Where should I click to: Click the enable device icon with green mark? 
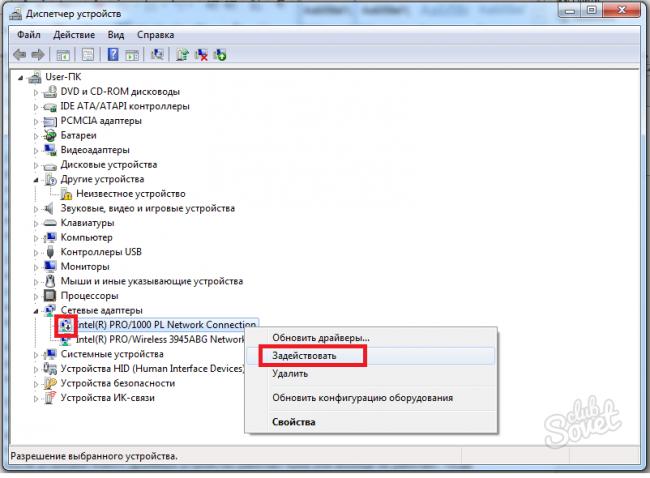[x=218, y=54]
